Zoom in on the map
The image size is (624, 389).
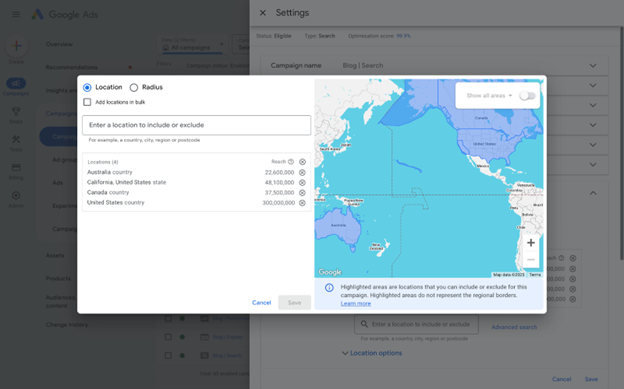(531, 242)
